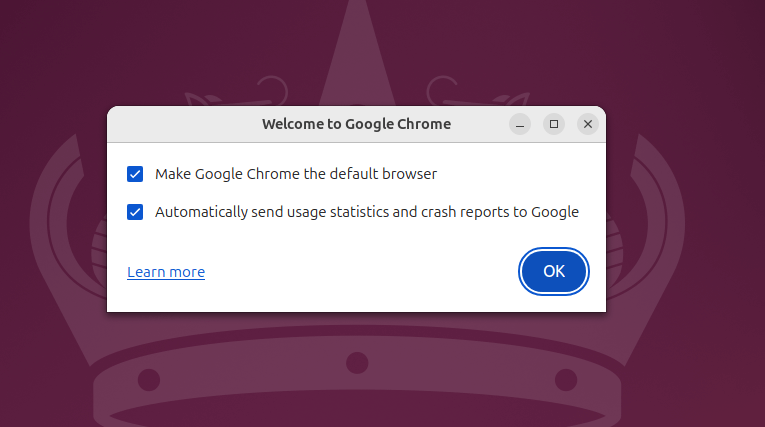Maximize the Welcome to Google Chrome window

(554, 124)
